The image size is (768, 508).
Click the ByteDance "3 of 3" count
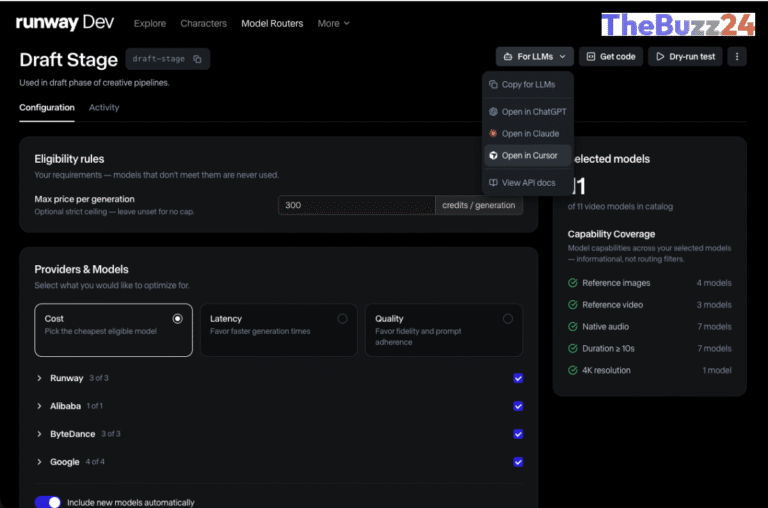[x=111, y=434]
